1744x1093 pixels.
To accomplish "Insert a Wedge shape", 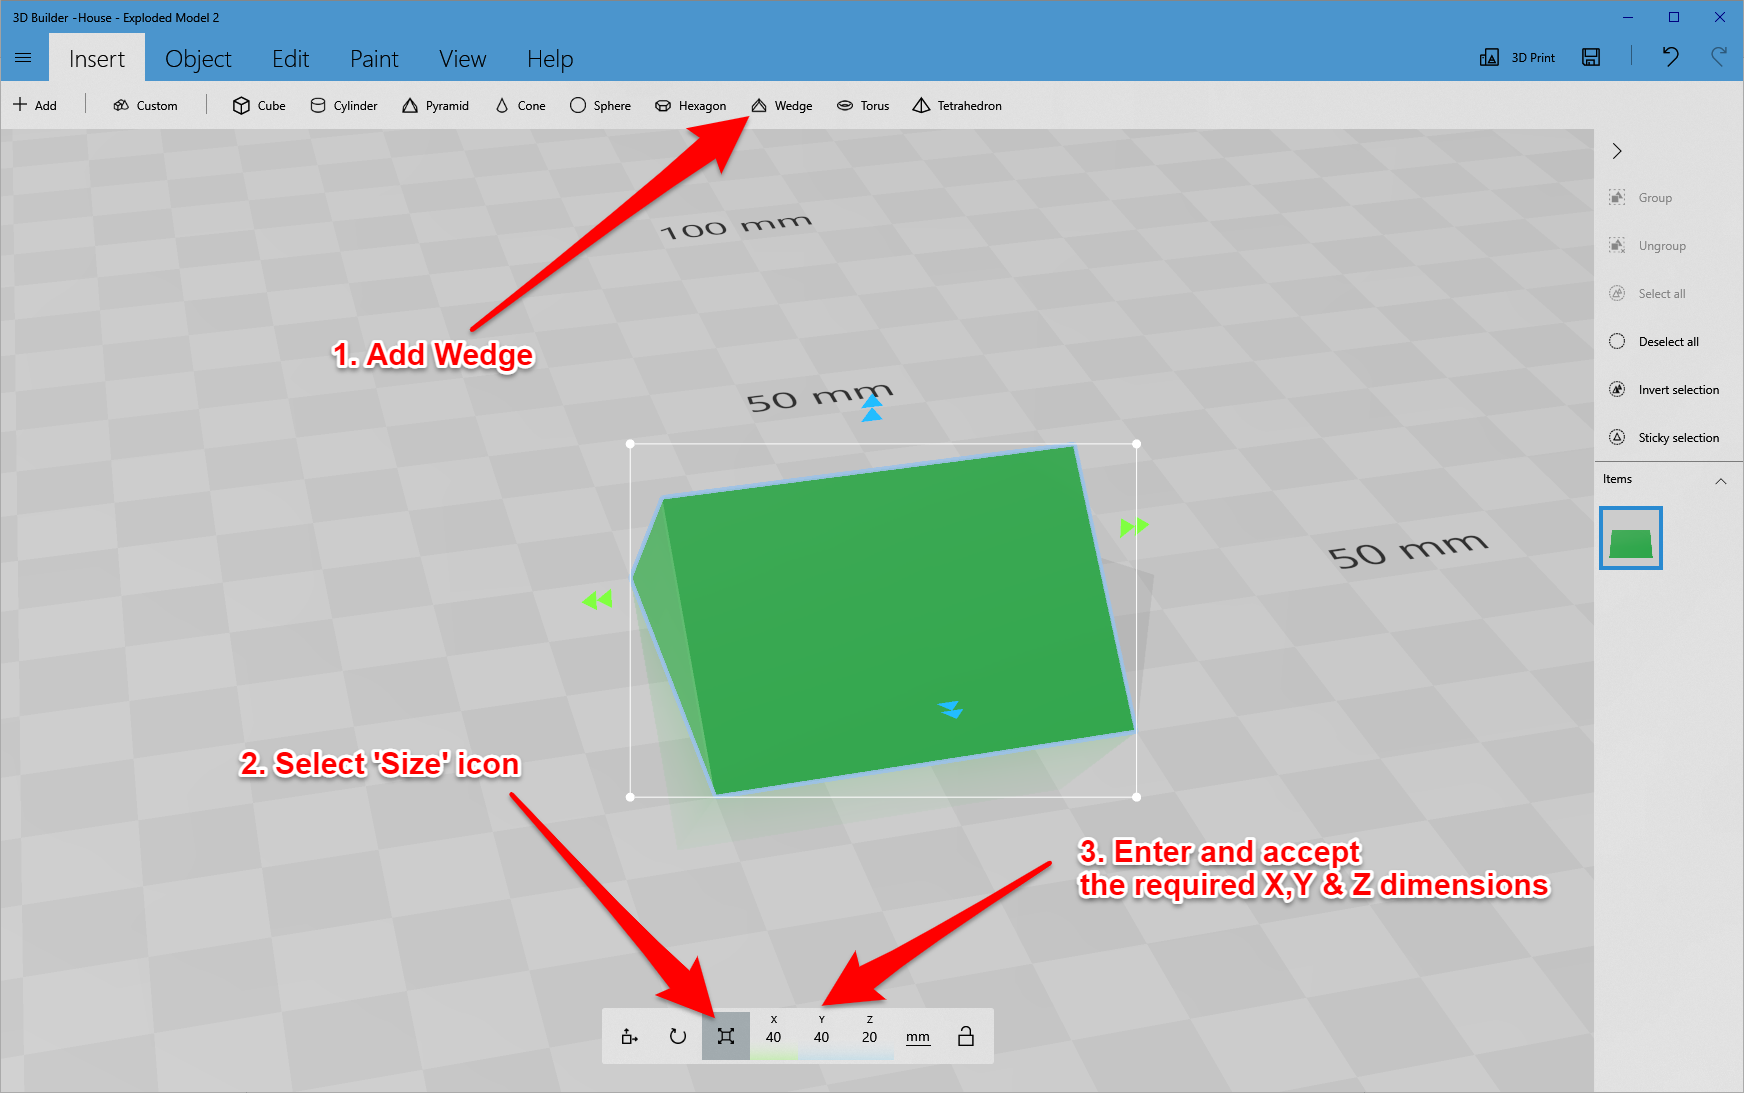I will (782, 105).
